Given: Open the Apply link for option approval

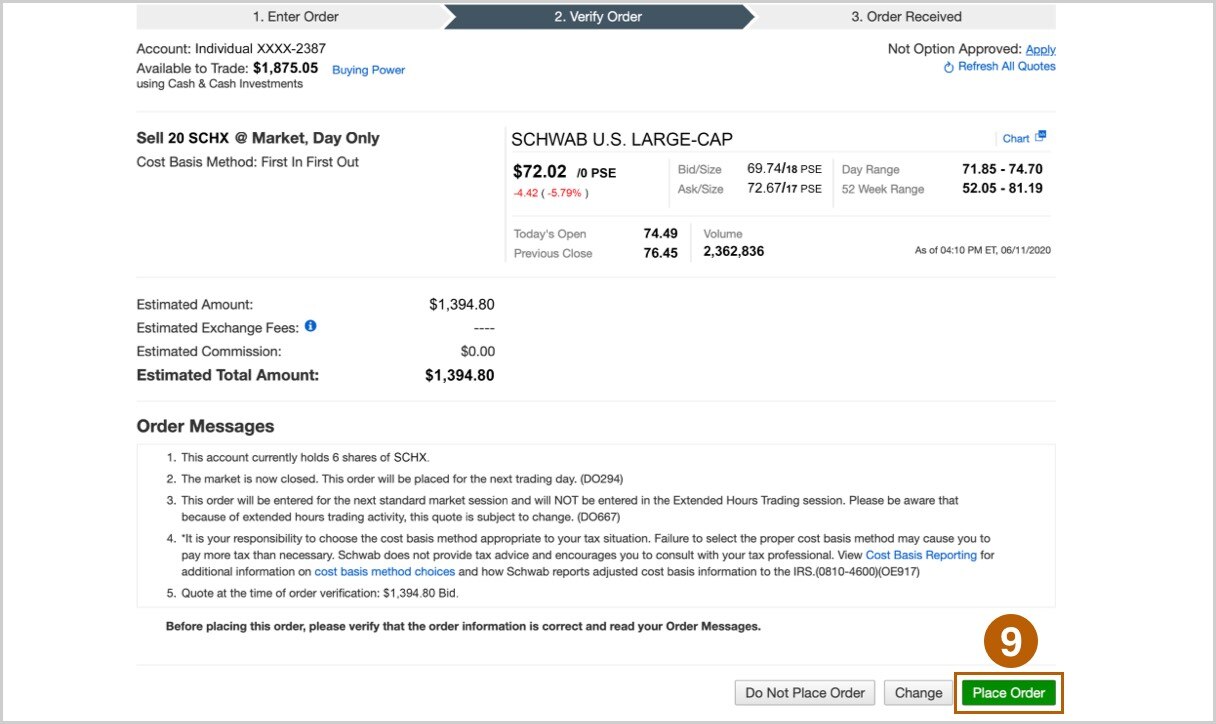Looking at the screenshot, I should pos(1041,49).
